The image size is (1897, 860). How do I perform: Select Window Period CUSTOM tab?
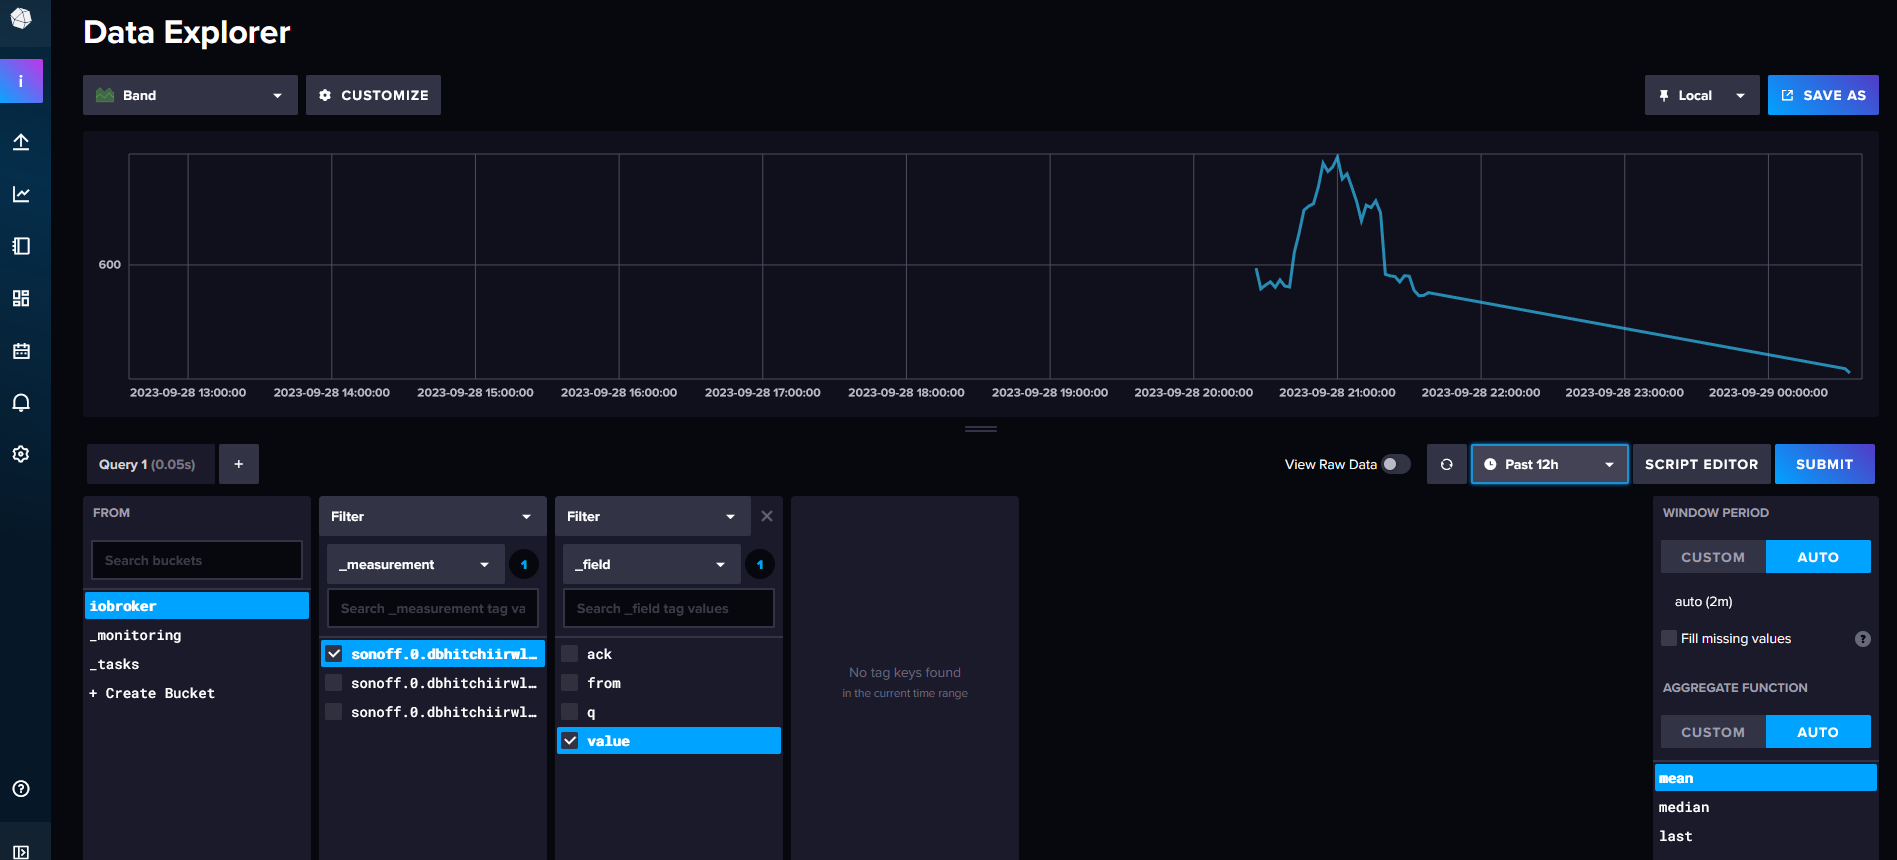[1713, 557]
